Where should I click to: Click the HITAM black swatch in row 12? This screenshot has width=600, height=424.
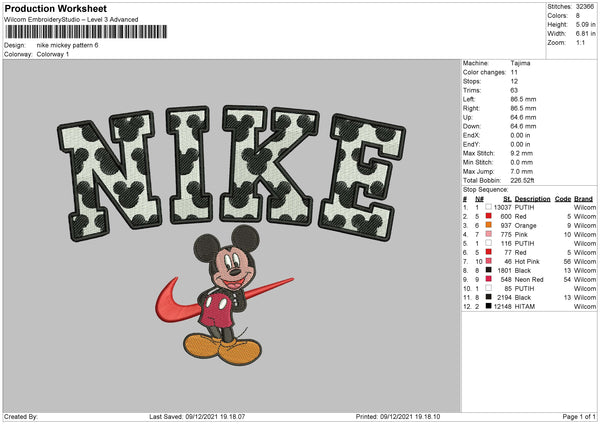tap(489, 306)
